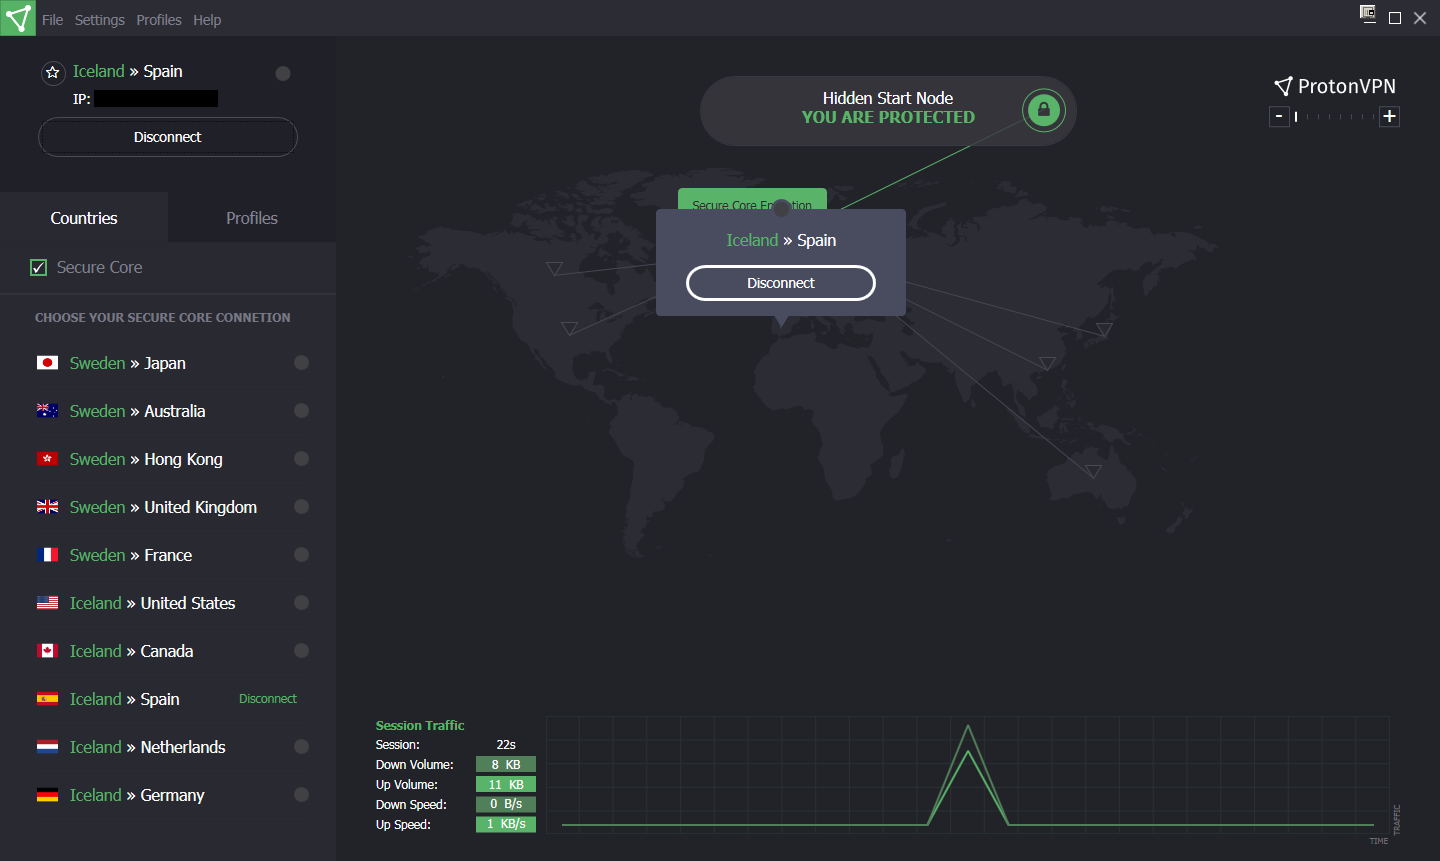Click Disconnect button in the sidebar header
The image size is (1440, 861).
(168, 137)
